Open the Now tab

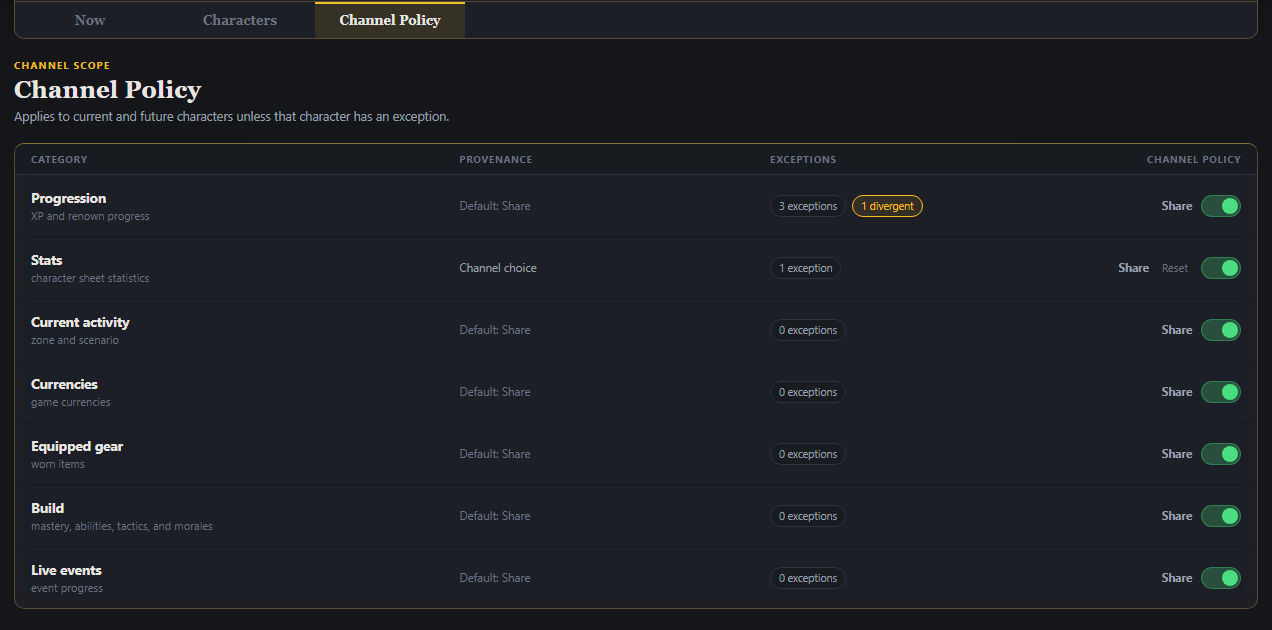tap(90, 20)
